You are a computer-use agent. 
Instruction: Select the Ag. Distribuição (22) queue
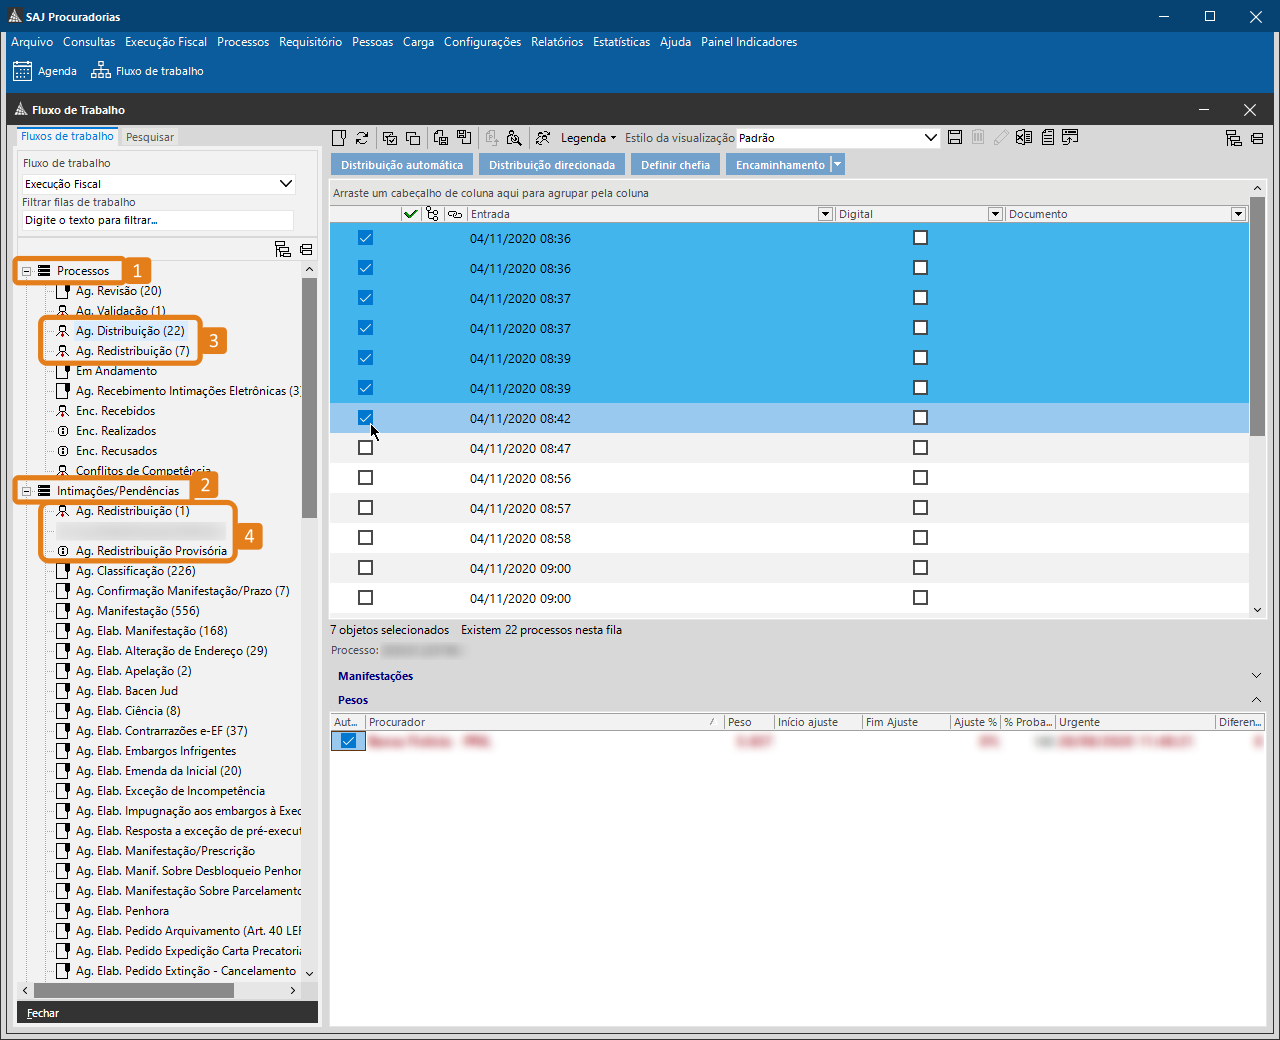(x=130, y=331)
